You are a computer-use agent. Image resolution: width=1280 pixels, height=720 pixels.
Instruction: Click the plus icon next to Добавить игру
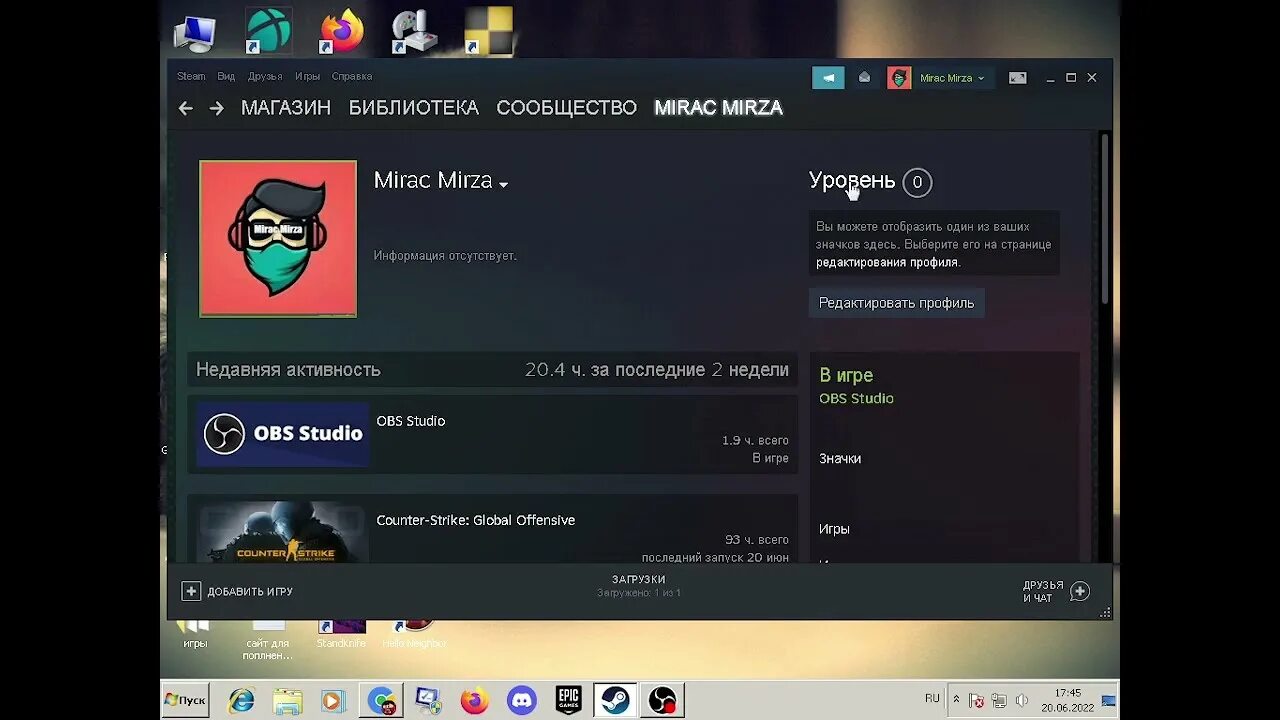click(x=191, y=591)
